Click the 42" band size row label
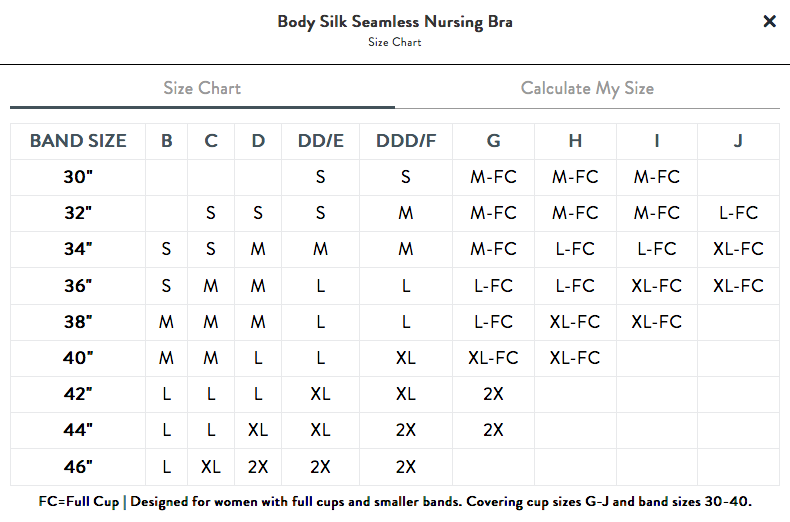 tap(76, 394)
